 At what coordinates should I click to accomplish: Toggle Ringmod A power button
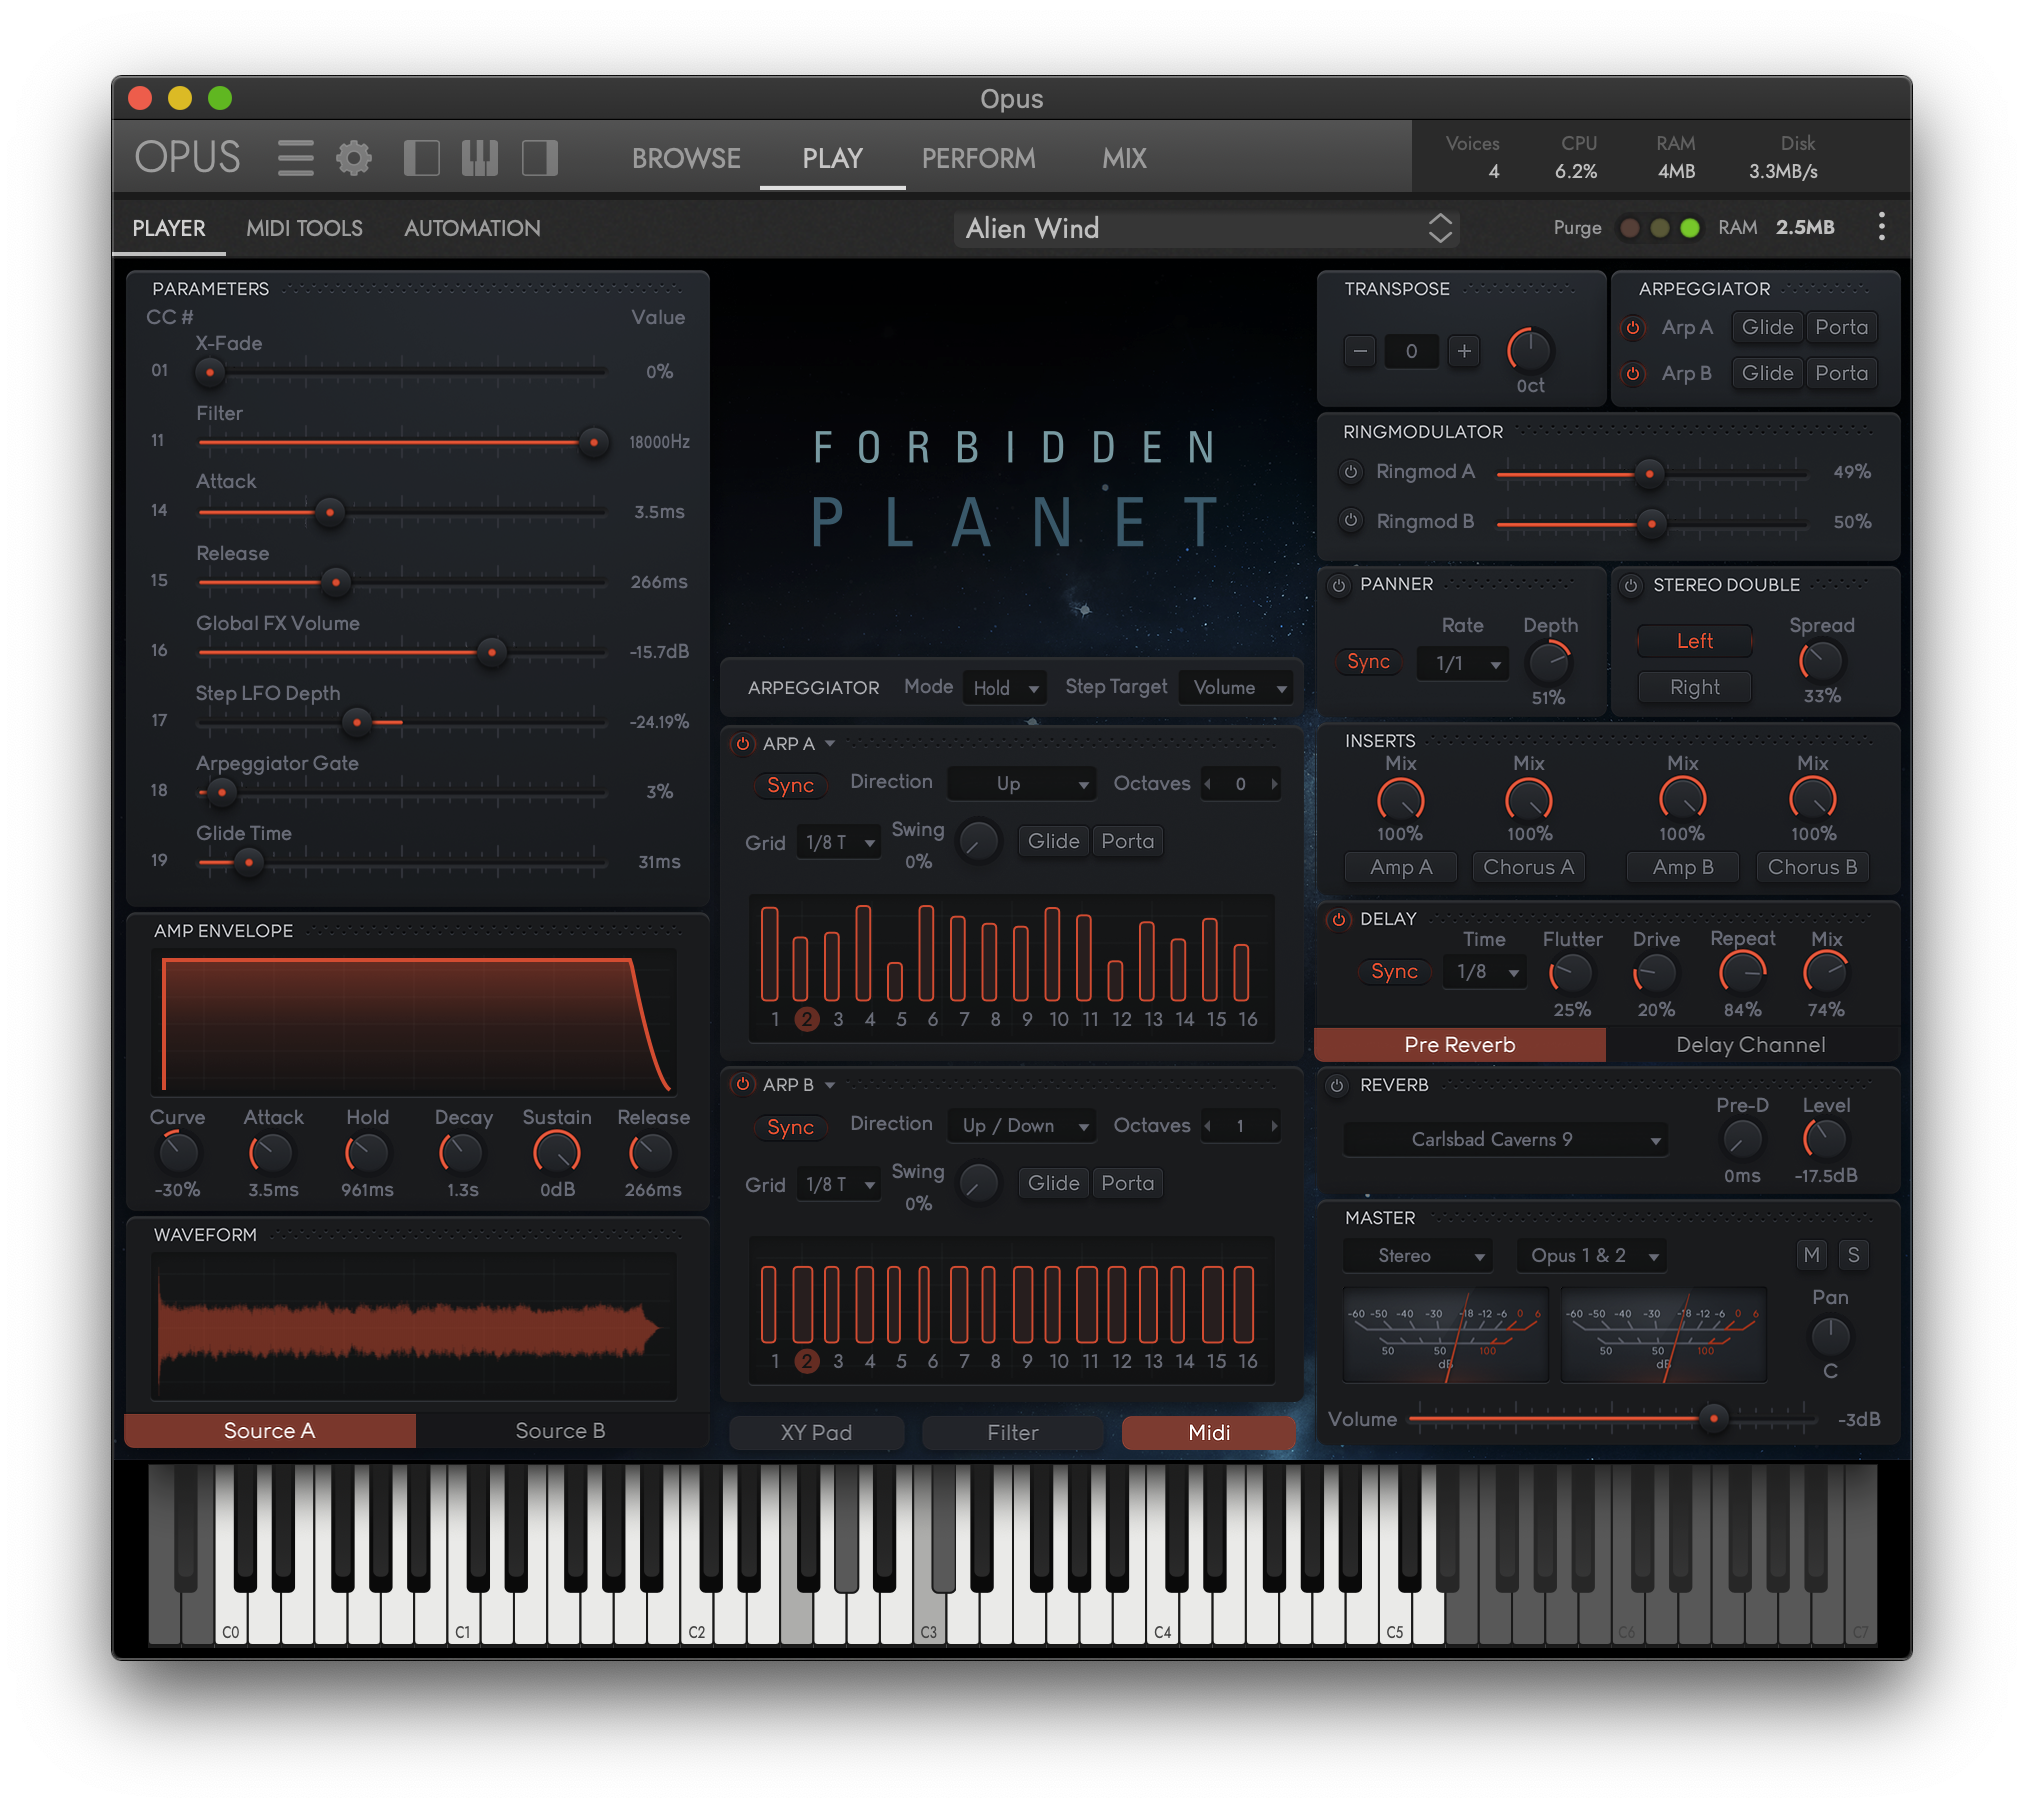(x=1351, y=471)
